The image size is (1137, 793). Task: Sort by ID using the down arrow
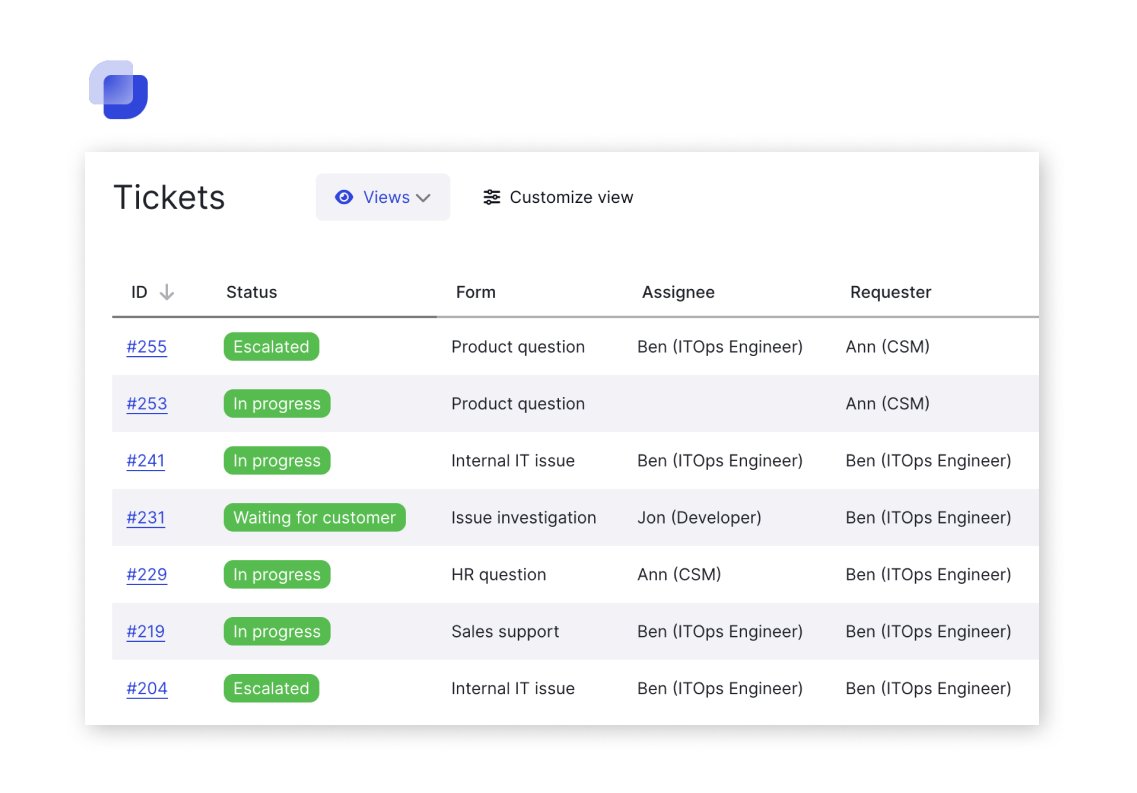click(x=167, y=292)
